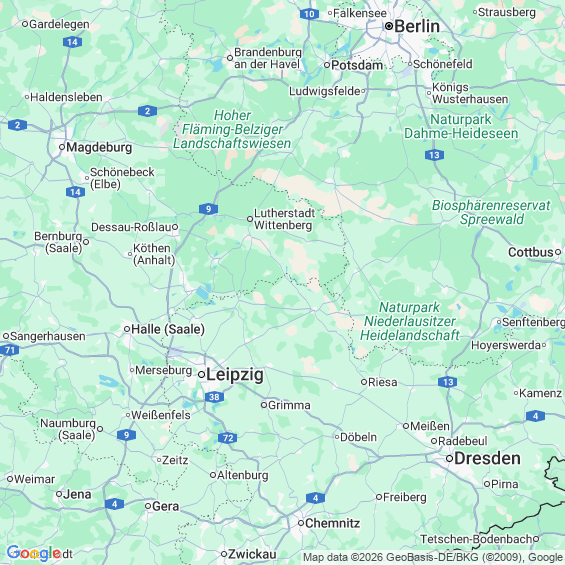Click the Halle (Saale) city label
This screenshot has height=565, width=565.
coord(168,329)
